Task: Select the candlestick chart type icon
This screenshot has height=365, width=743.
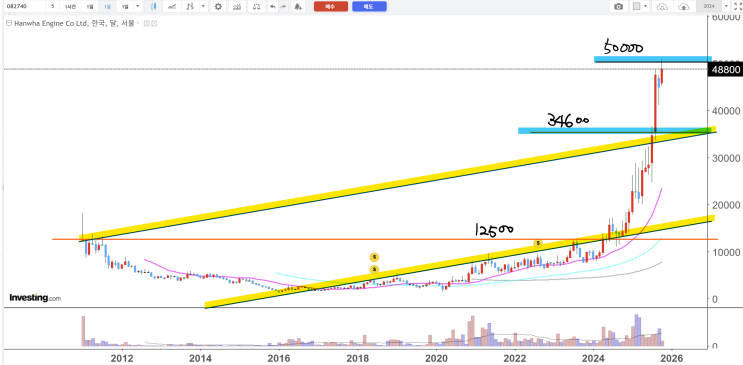Action: [x=154, y=7]
